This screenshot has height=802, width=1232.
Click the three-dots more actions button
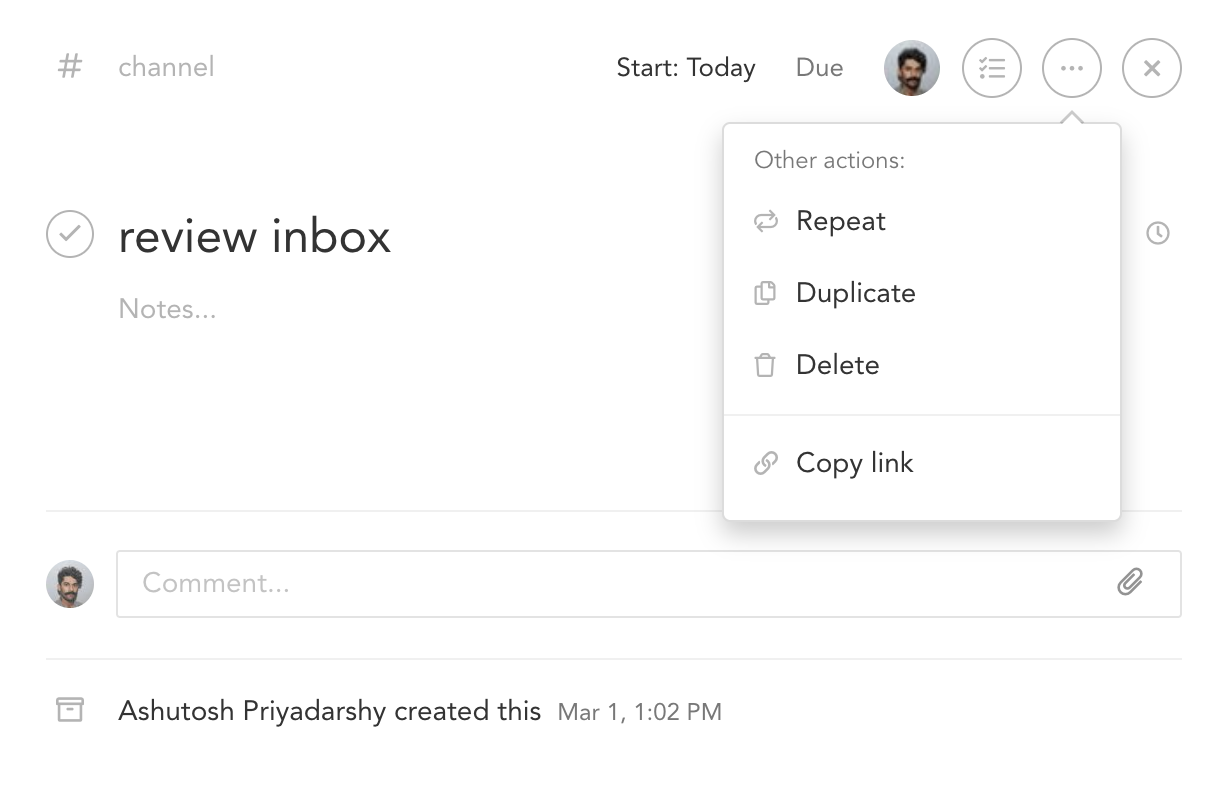pos(1071,68)
